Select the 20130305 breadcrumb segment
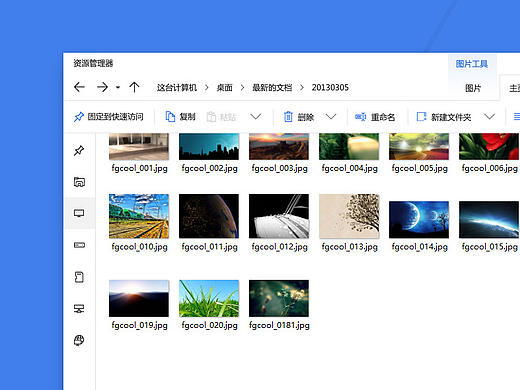The width and height of the screenshot is (520, 390). (x=330, y=88)
